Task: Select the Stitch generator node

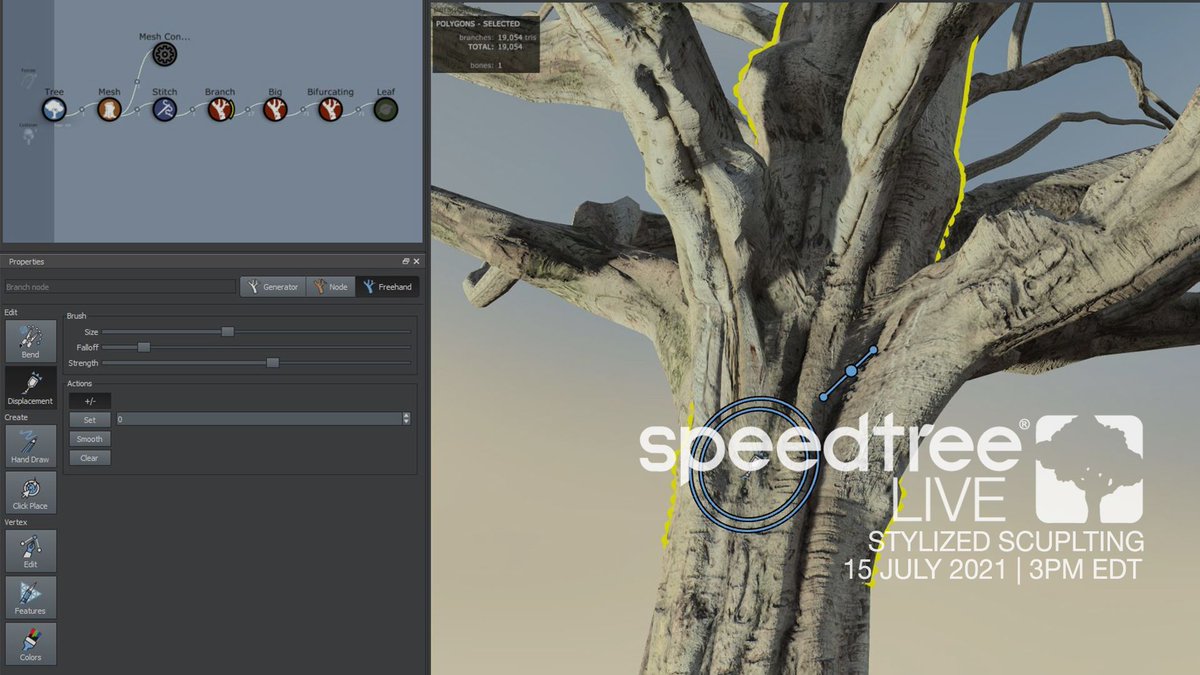Action: point(165,110)
